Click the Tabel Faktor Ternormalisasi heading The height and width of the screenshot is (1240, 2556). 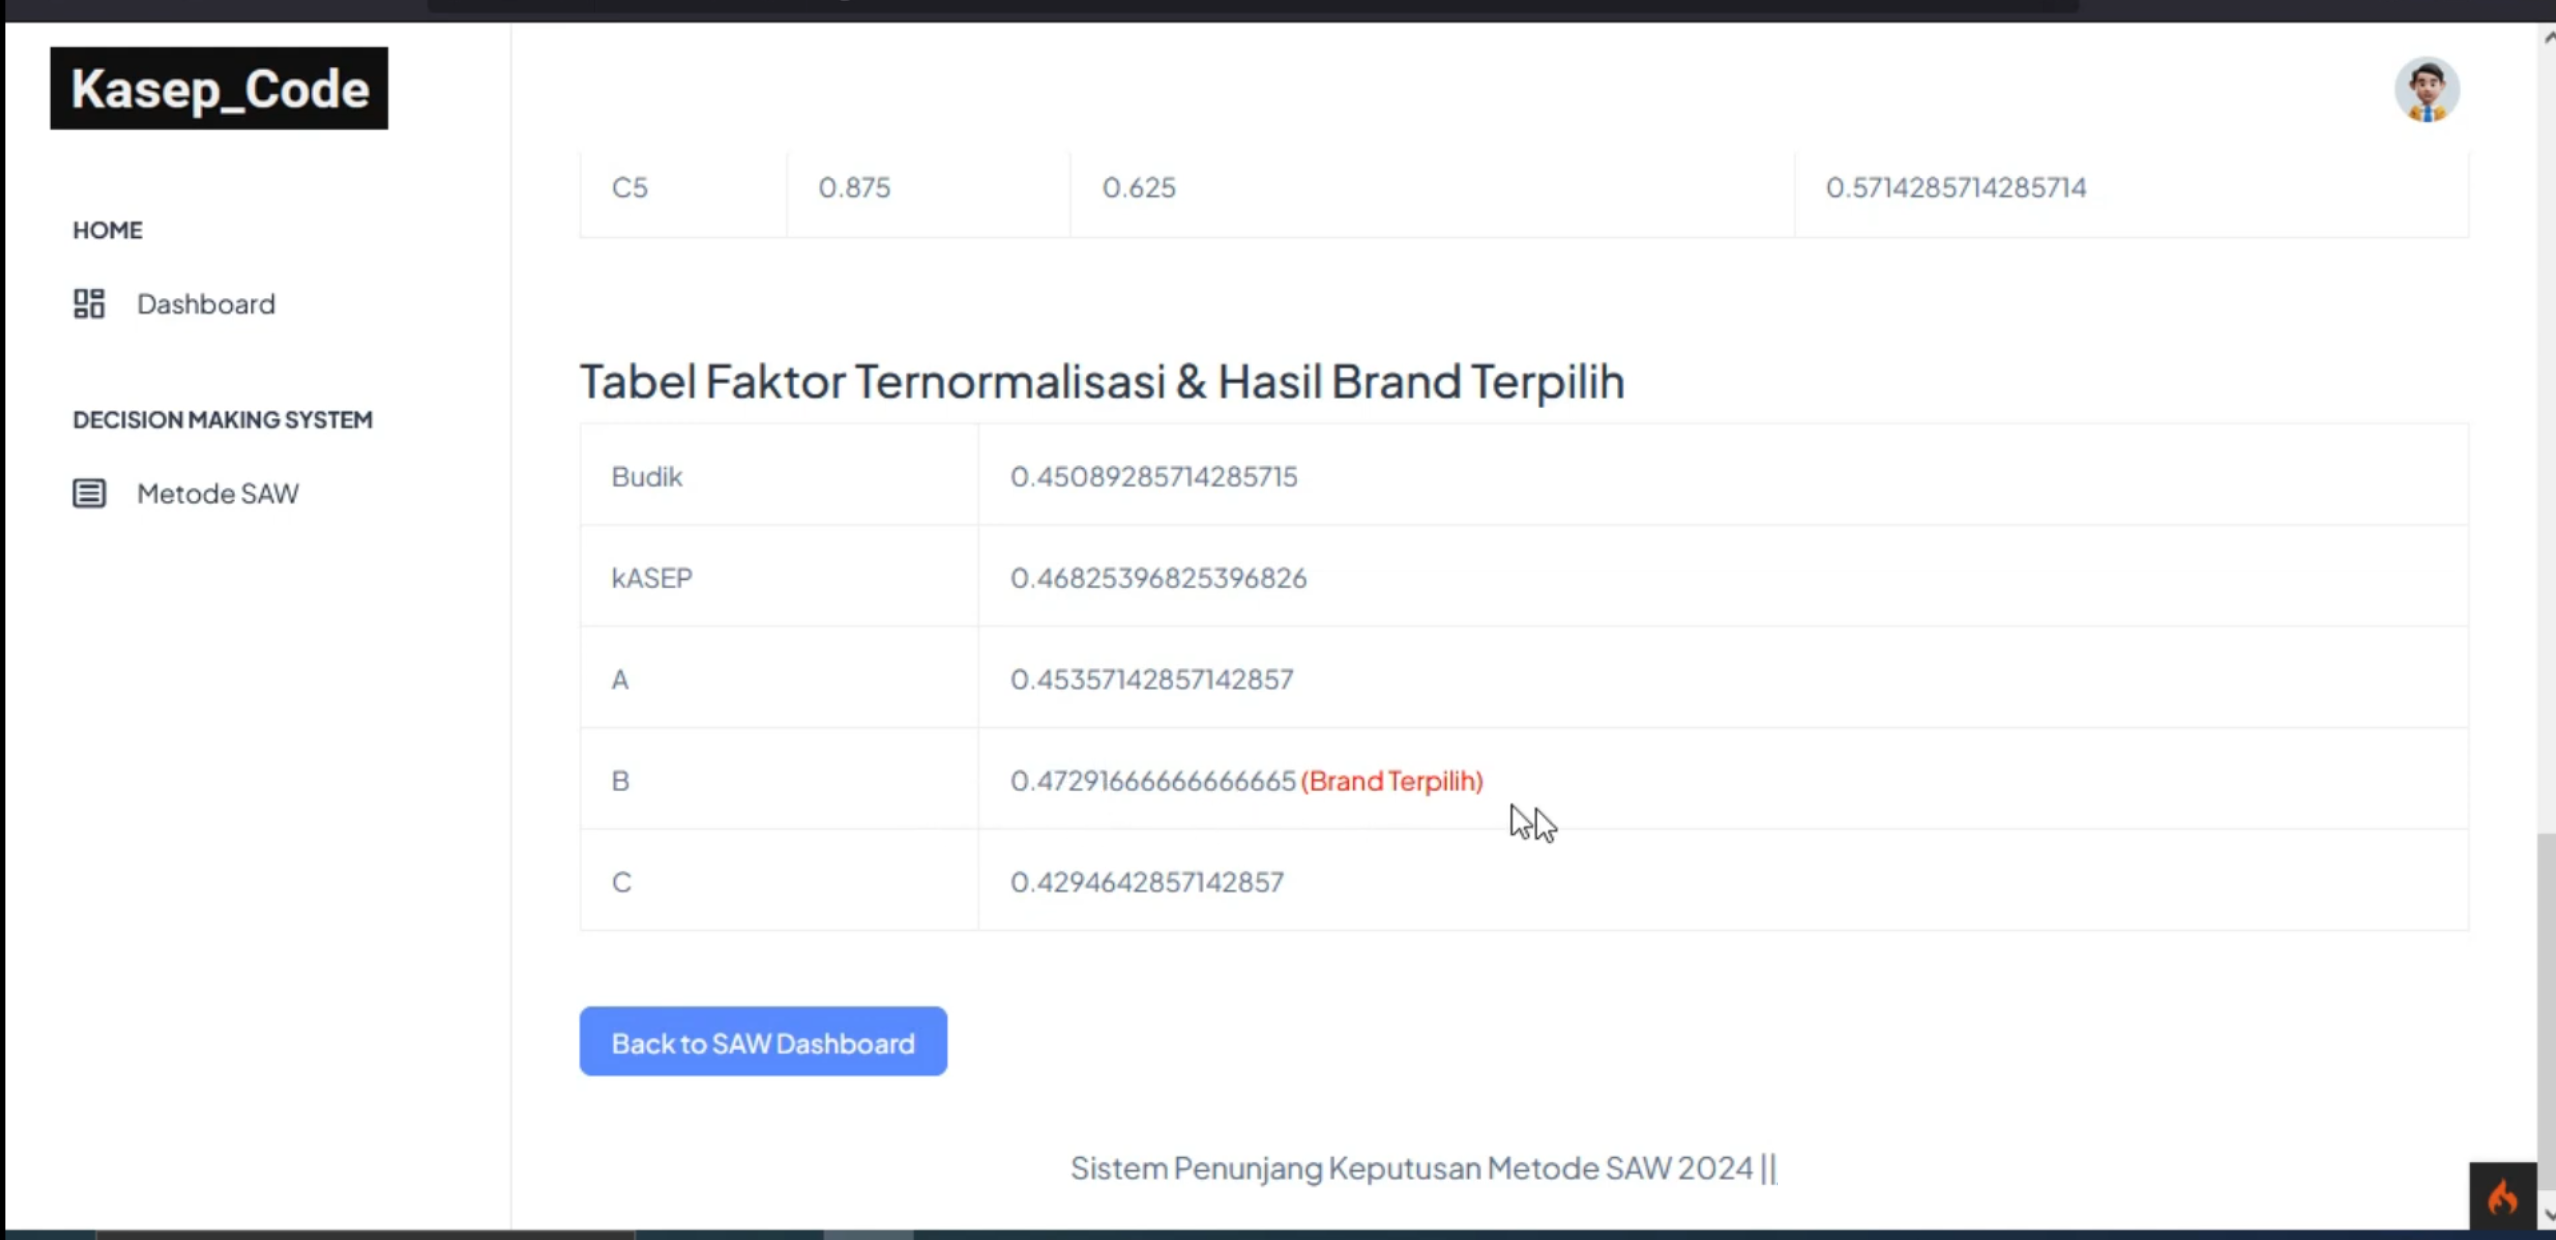1102,381
